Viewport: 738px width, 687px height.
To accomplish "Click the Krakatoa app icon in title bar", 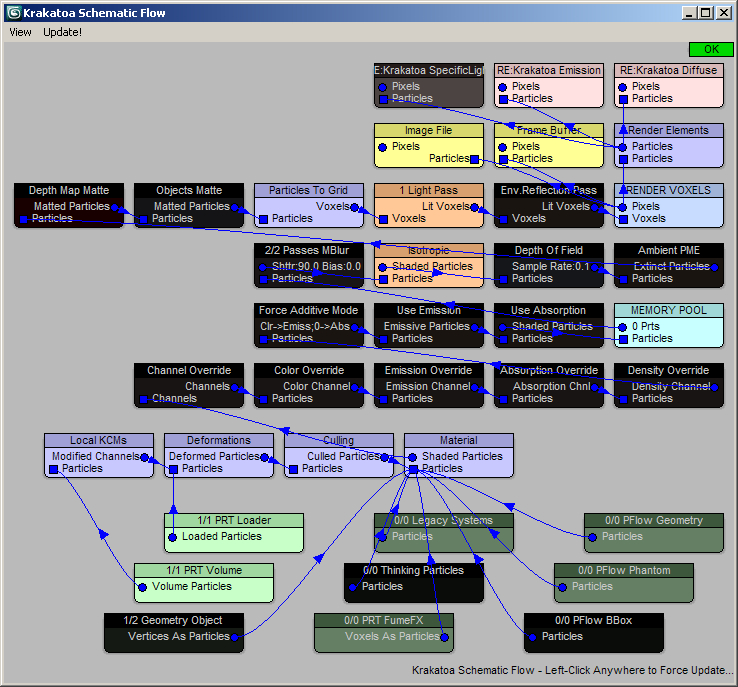I will pos(14,13).
